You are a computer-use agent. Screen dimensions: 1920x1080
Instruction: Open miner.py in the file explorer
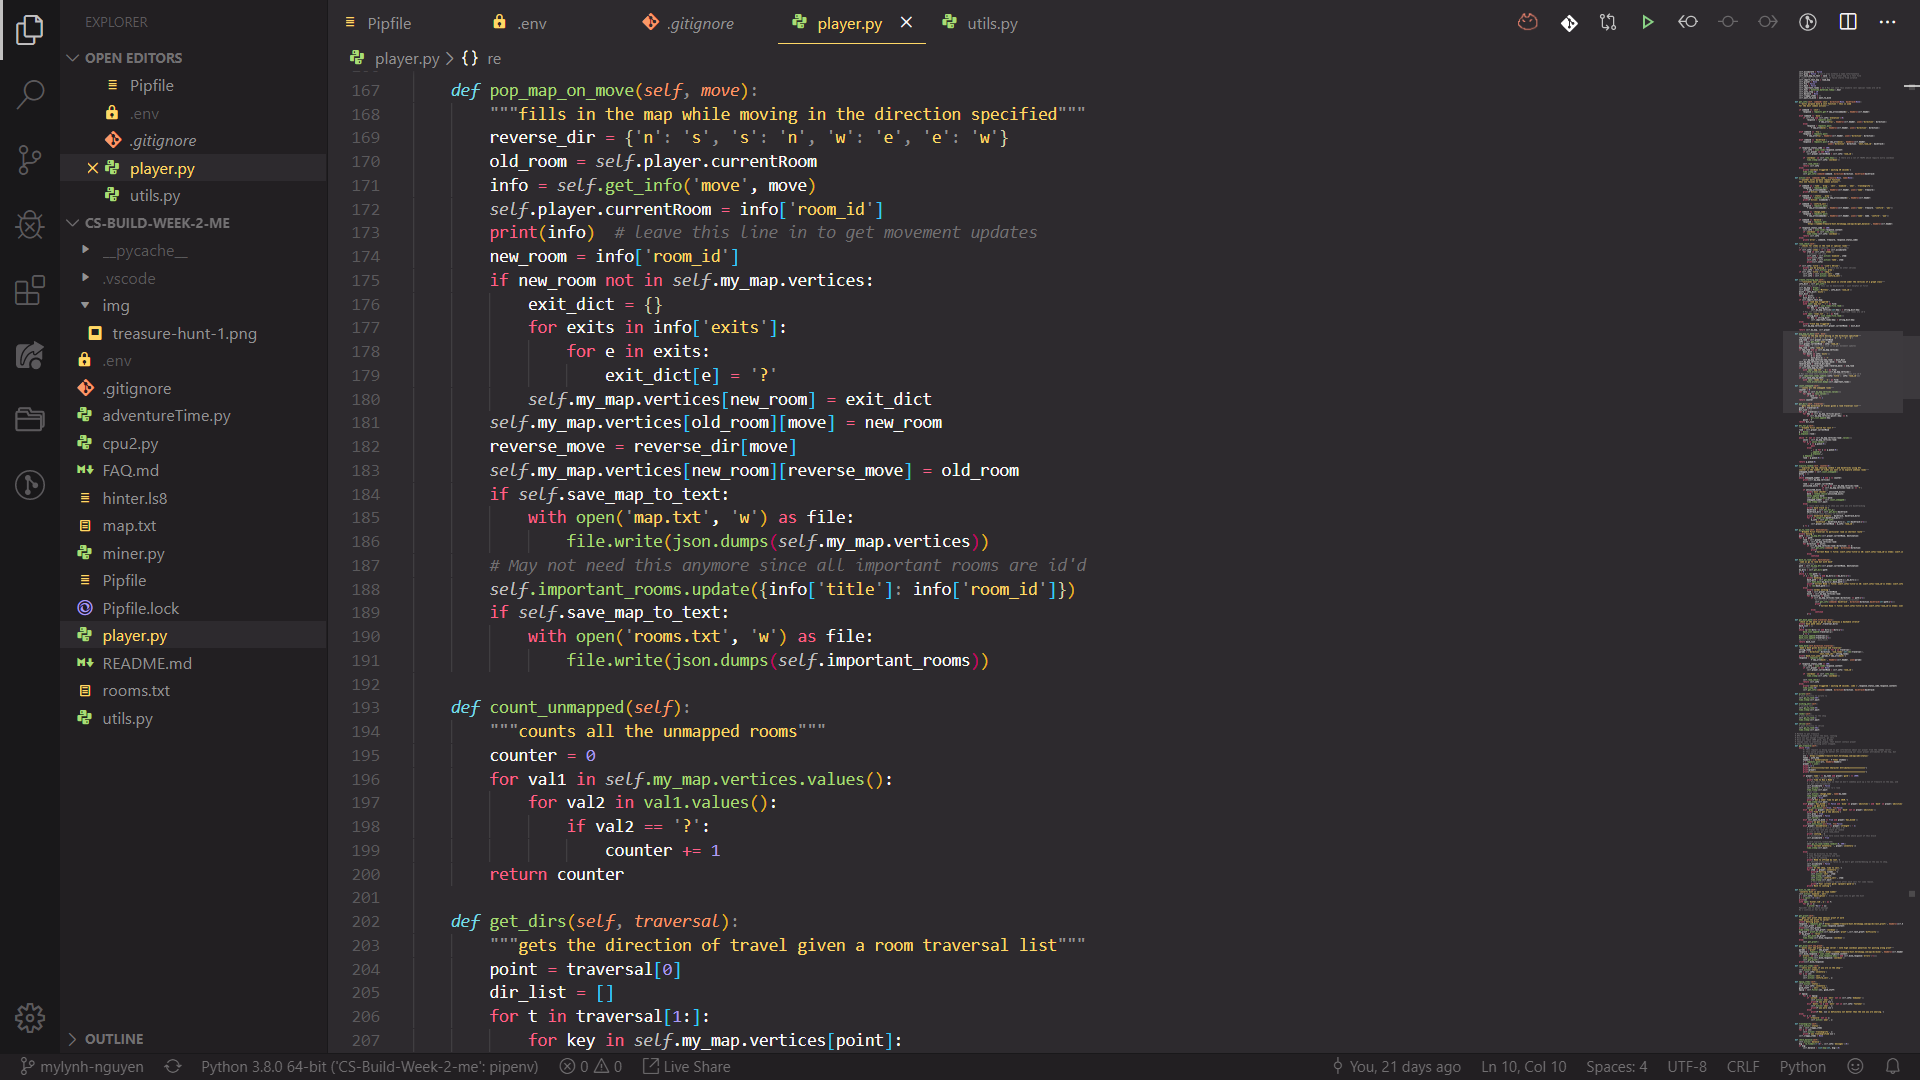point(133,553)
